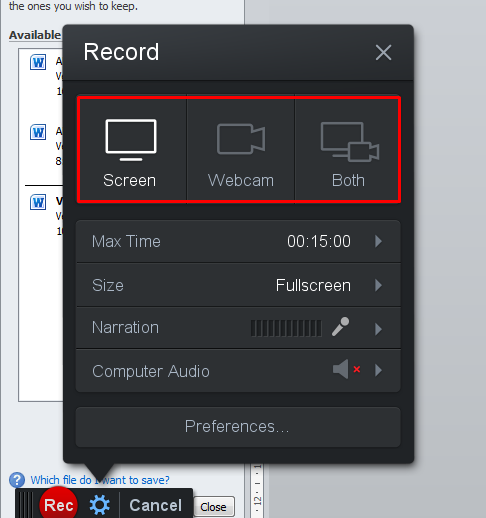Close the Record panel with the X

(x=383, y=53)
